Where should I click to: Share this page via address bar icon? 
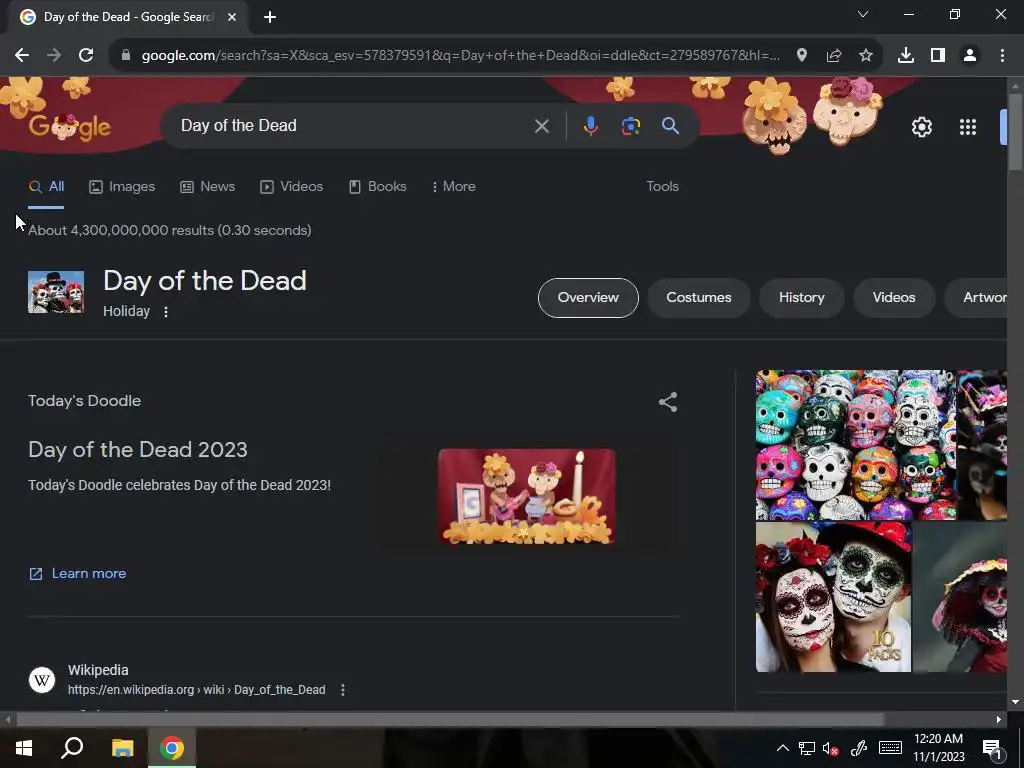click(x=833, y=56)
